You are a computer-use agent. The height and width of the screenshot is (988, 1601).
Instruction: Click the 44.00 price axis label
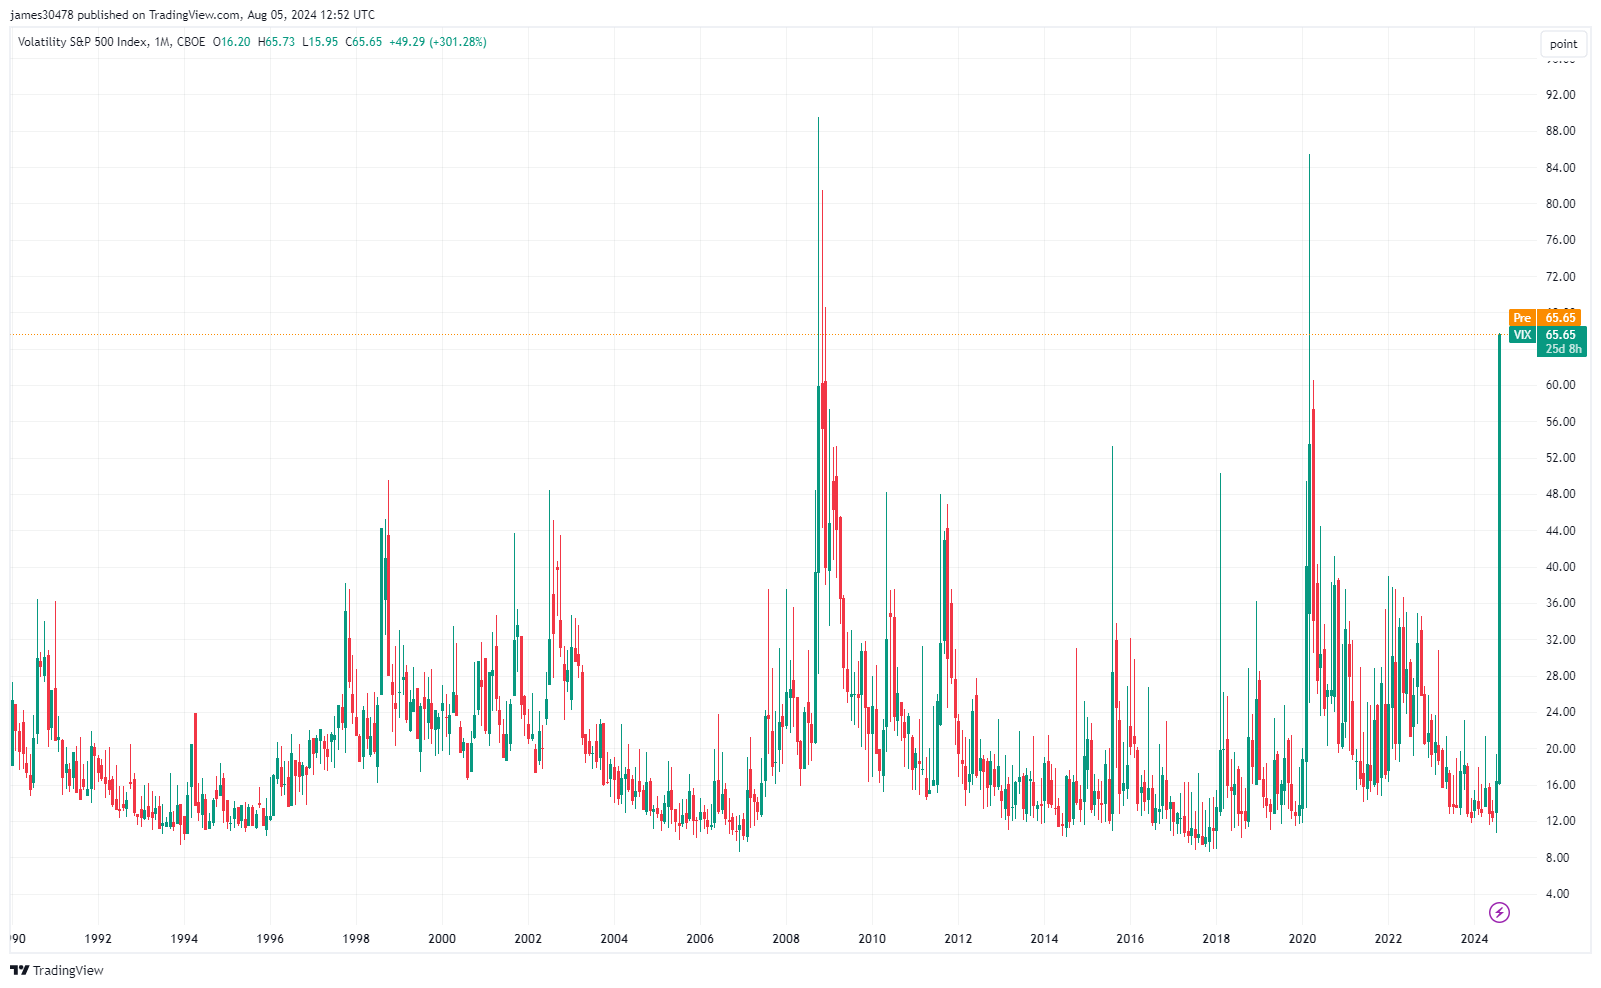tap(1560, 531)
